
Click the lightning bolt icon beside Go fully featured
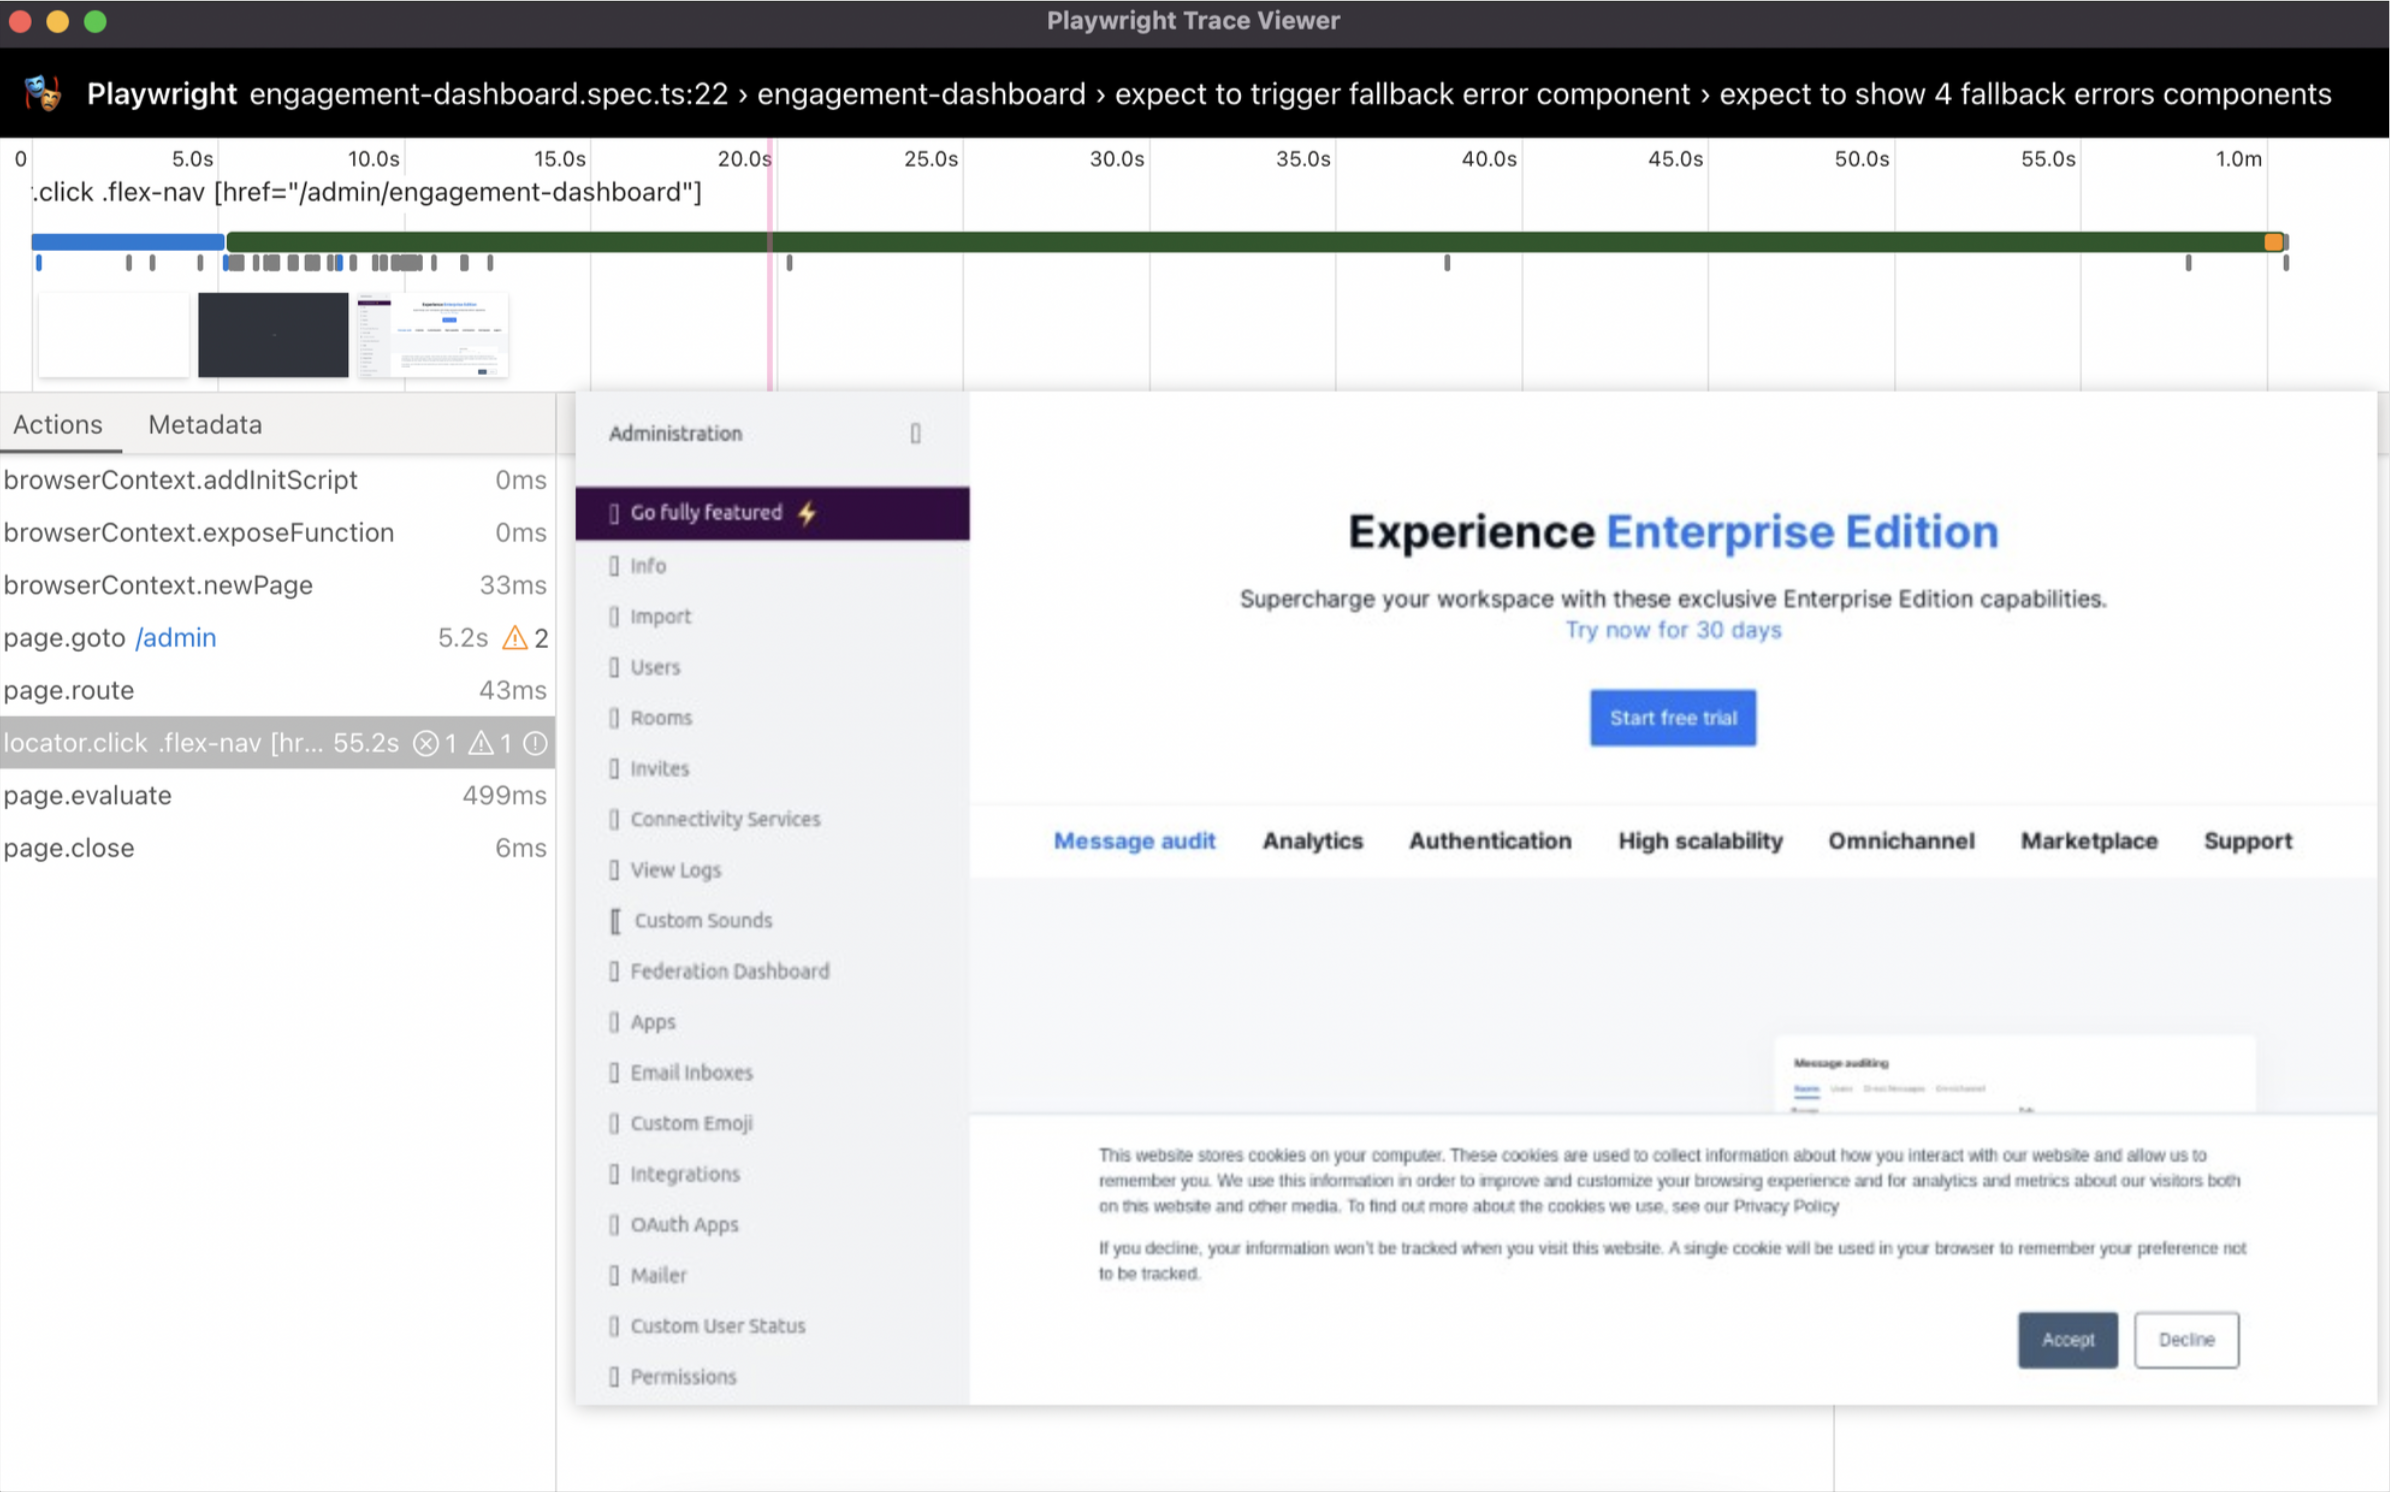tap(807, 513)
